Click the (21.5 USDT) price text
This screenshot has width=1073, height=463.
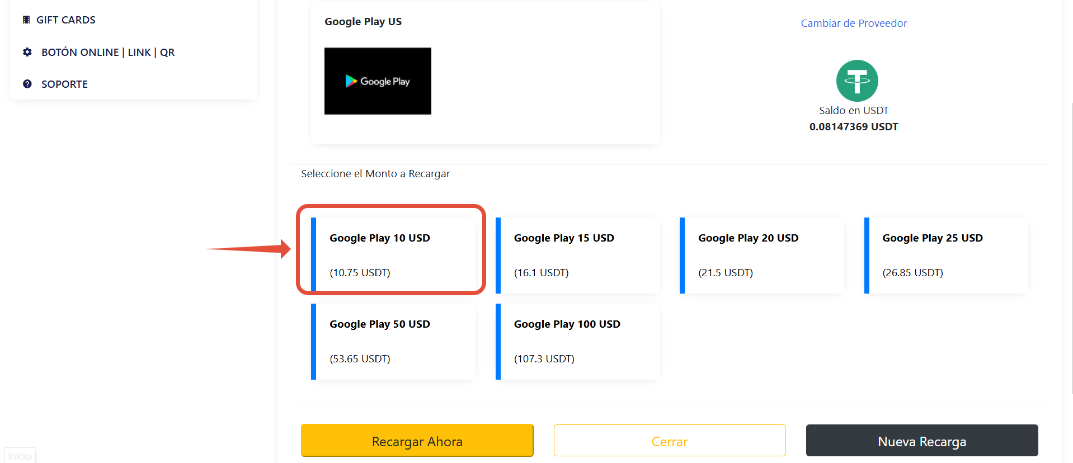pos(725,273)
